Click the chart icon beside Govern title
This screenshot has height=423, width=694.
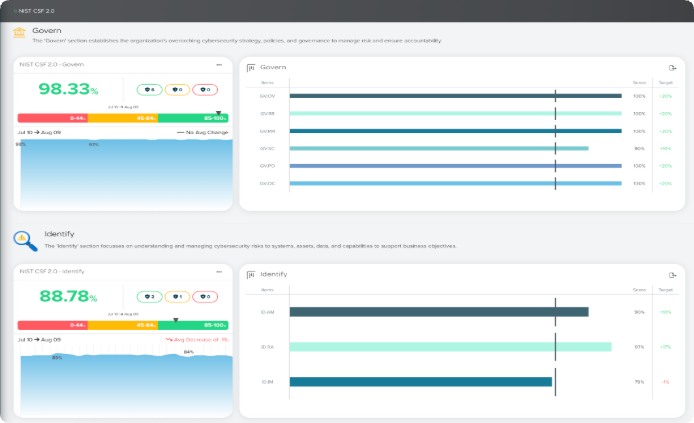tap(251, 68)
